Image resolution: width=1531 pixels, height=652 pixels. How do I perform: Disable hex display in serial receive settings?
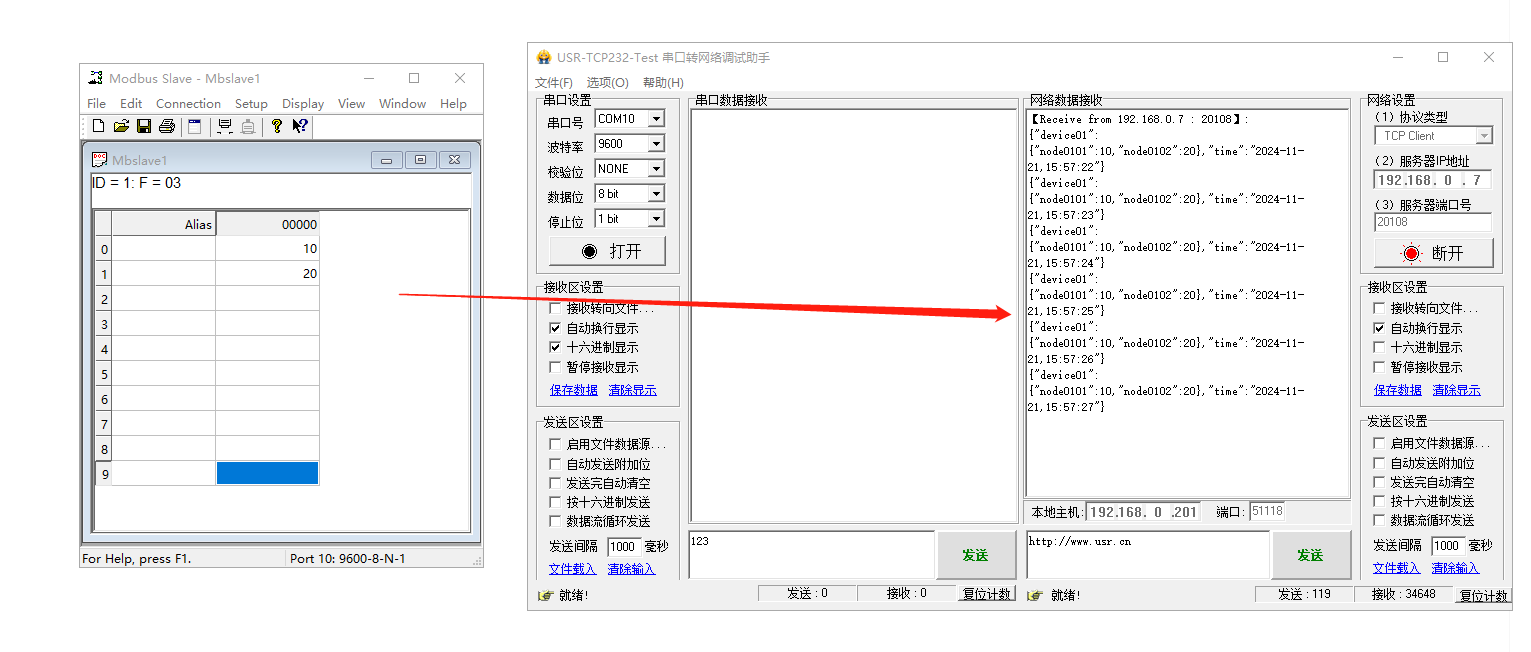[x=556, y=348]
